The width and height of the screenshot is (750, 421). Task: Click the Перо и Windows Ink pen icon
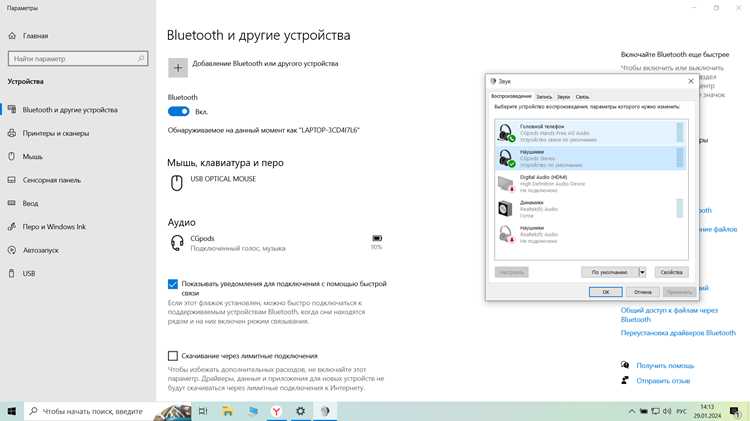point(12,227)
